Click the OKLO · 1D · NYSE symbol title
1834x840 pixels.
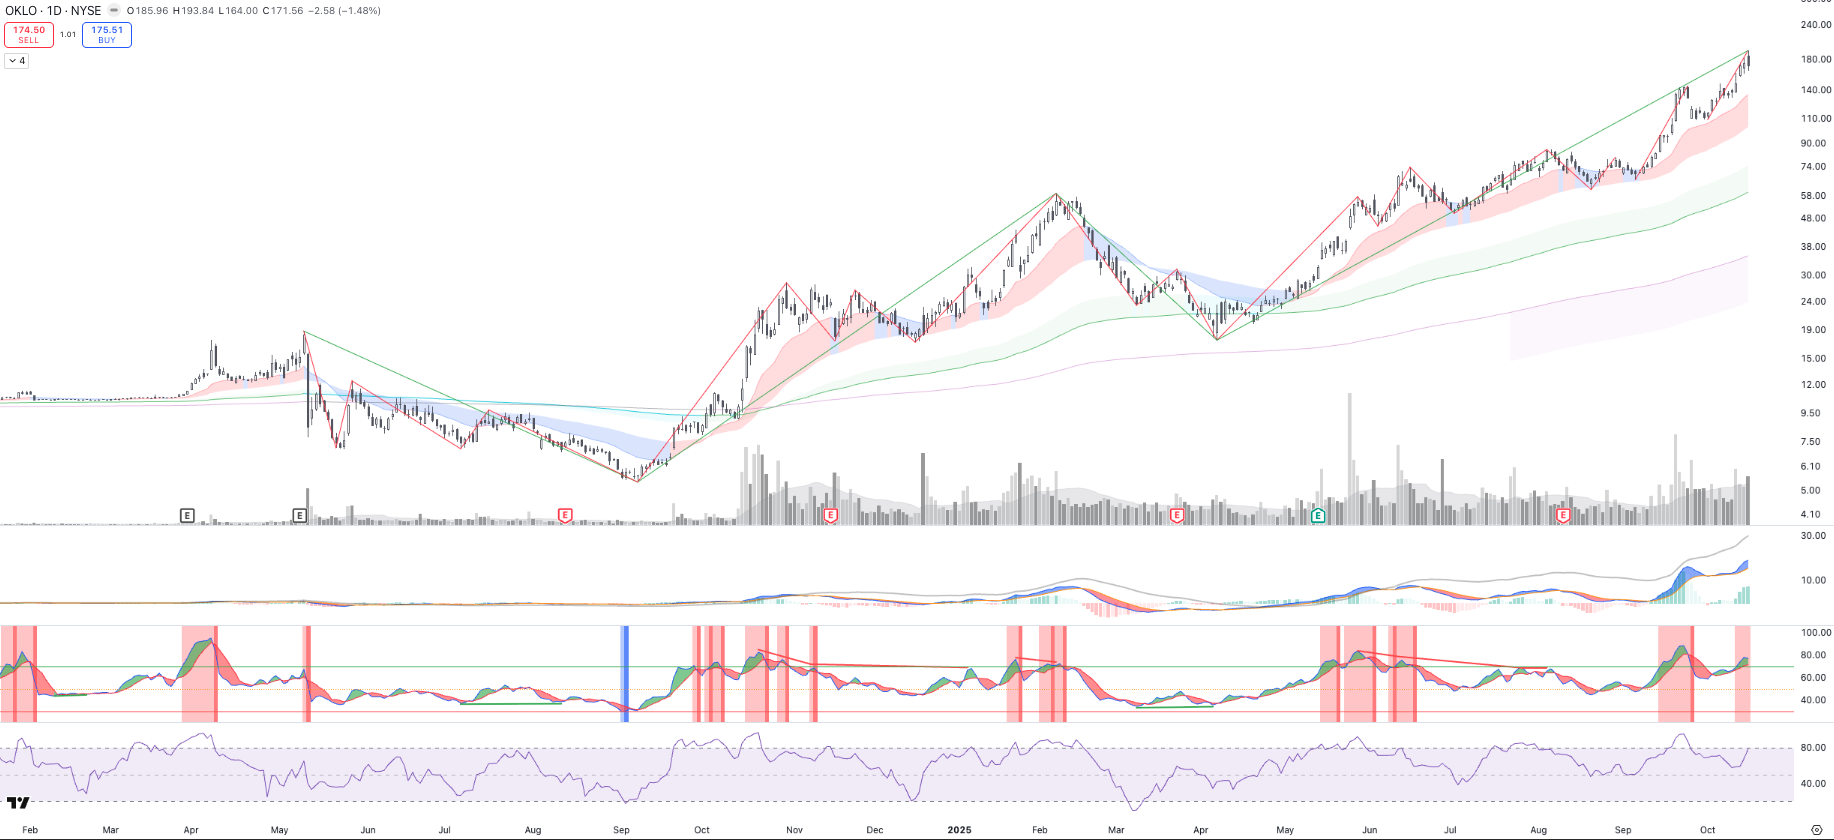point(53,11)
